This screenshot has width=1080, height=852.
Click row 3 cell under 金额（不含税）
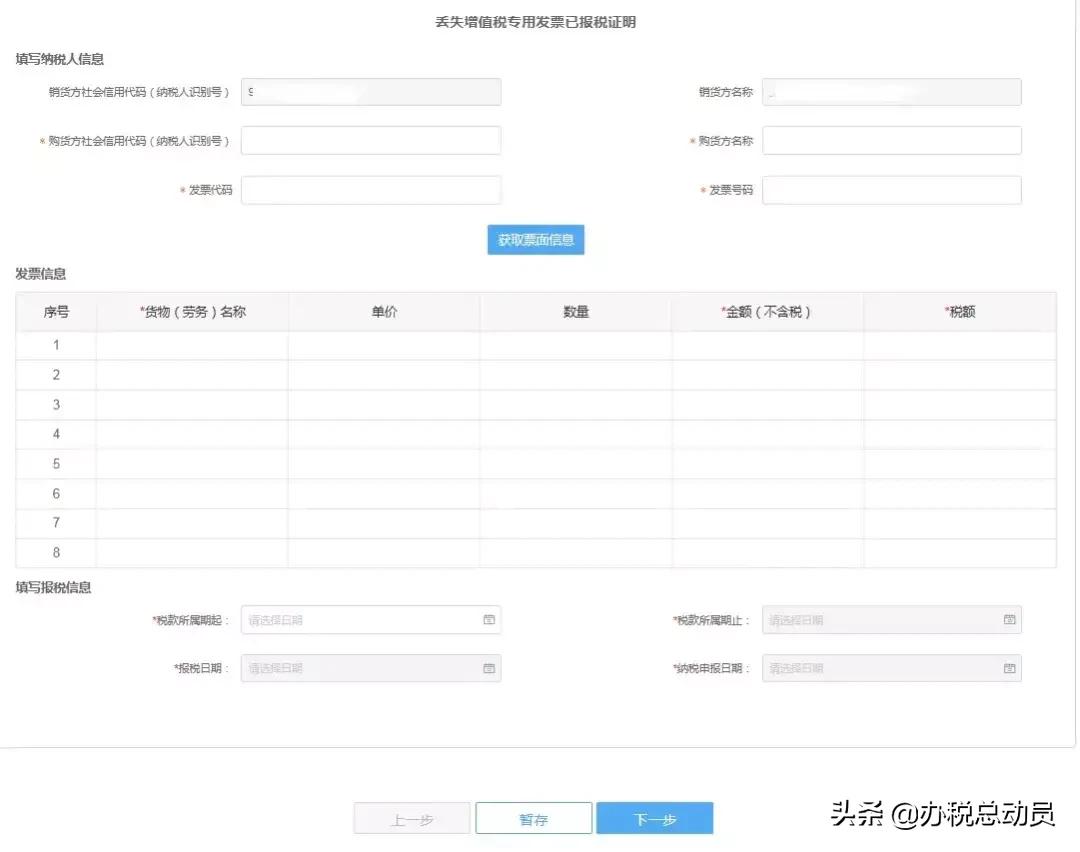[767, 404]
